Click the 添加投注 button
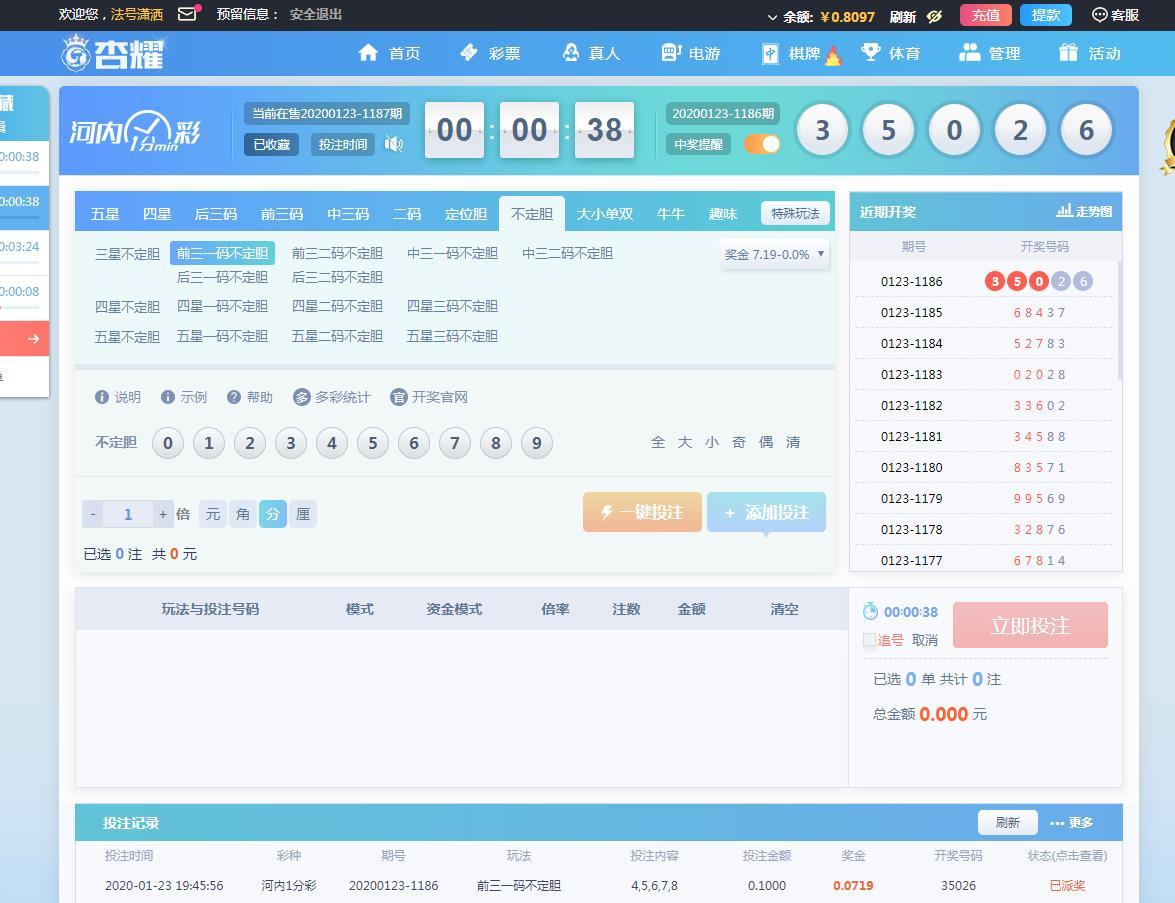This screenshot has height=903, width=1175. tap(767, 512)
